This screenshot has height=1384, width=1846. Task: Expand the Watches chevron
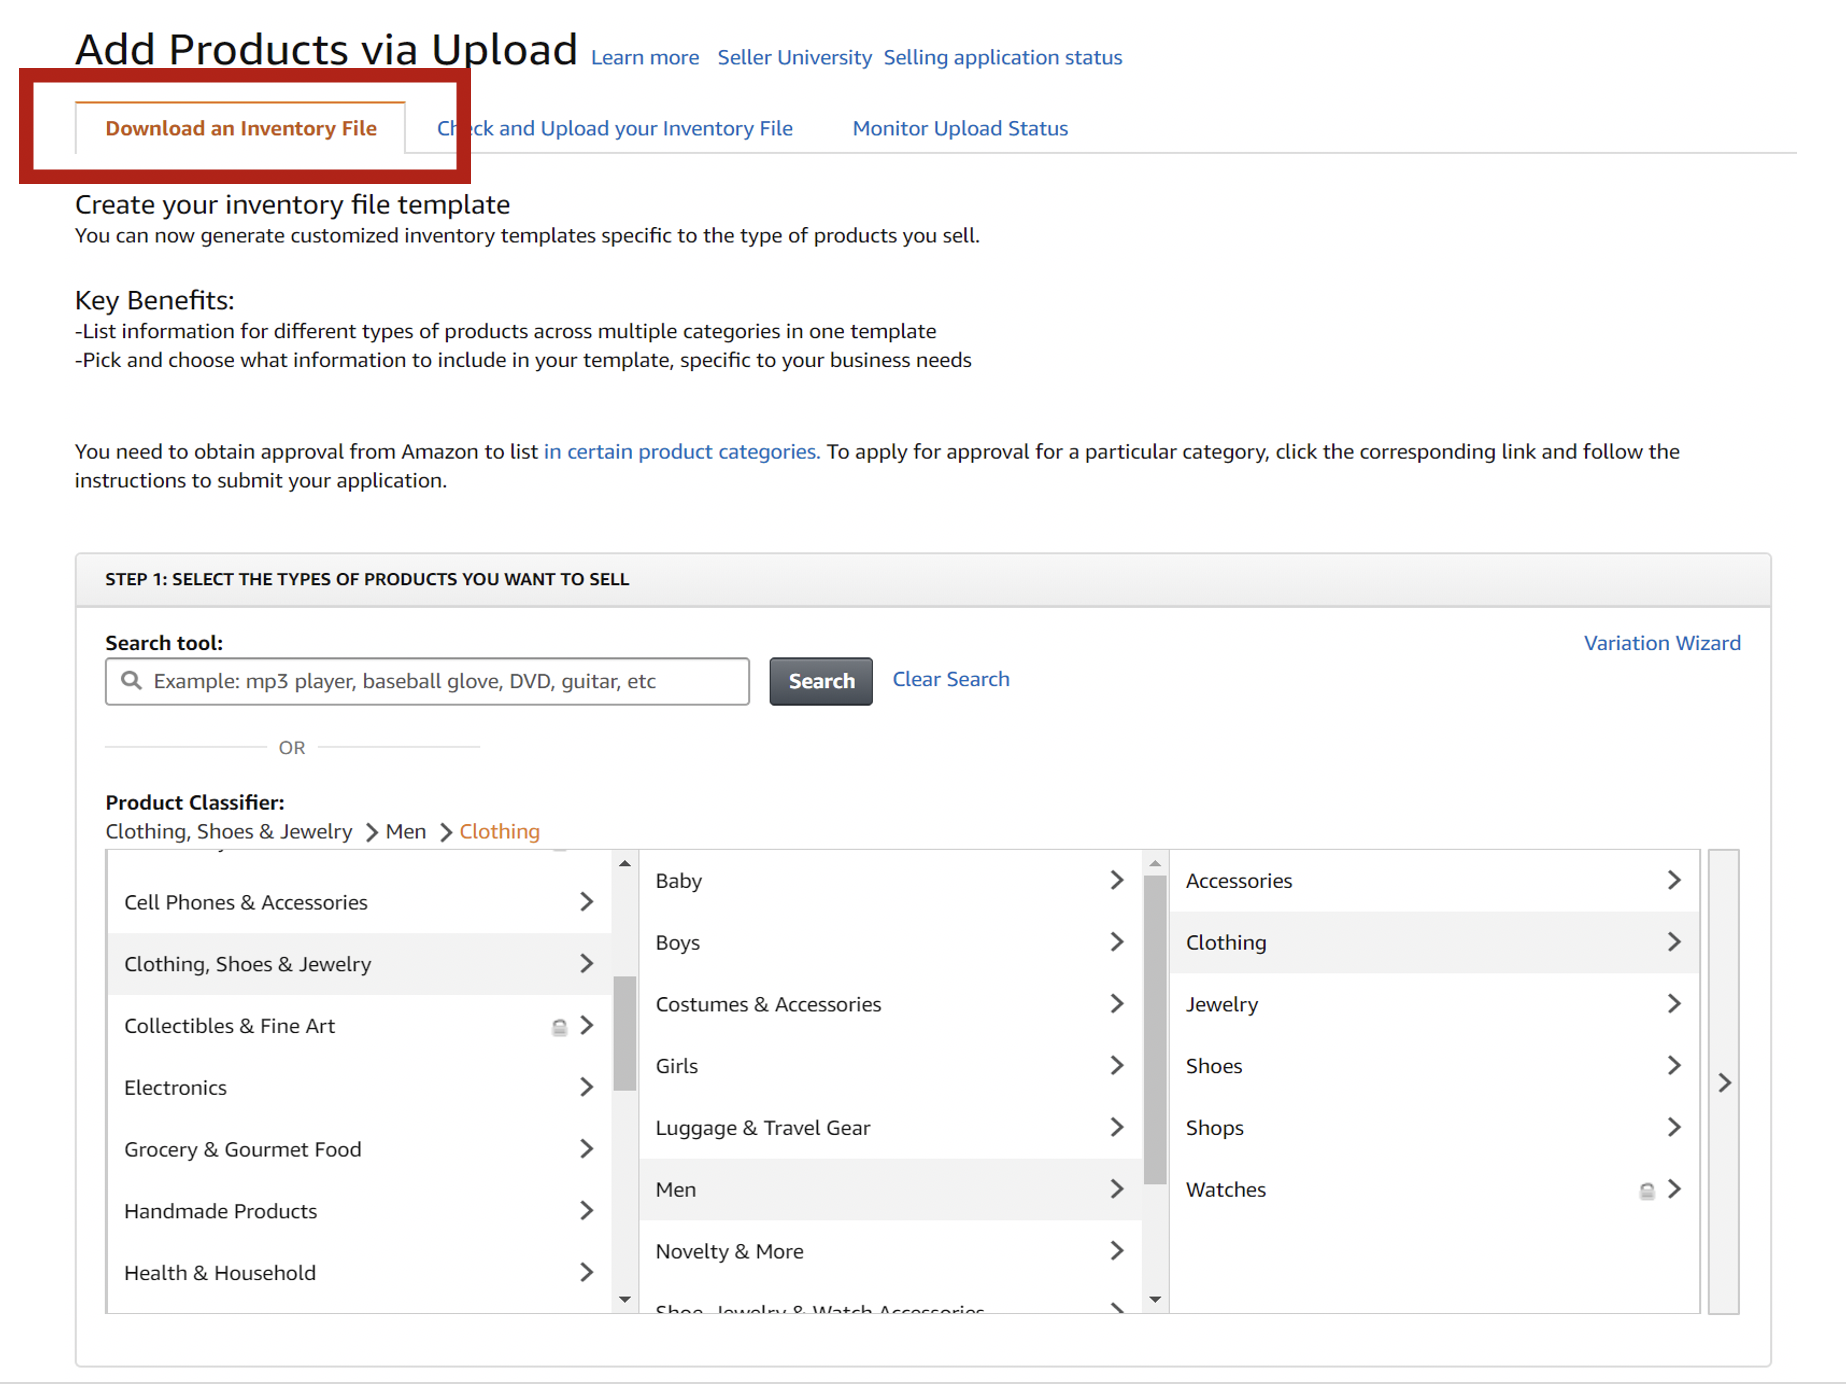pyautogui.click(x=1675, y=1189)
